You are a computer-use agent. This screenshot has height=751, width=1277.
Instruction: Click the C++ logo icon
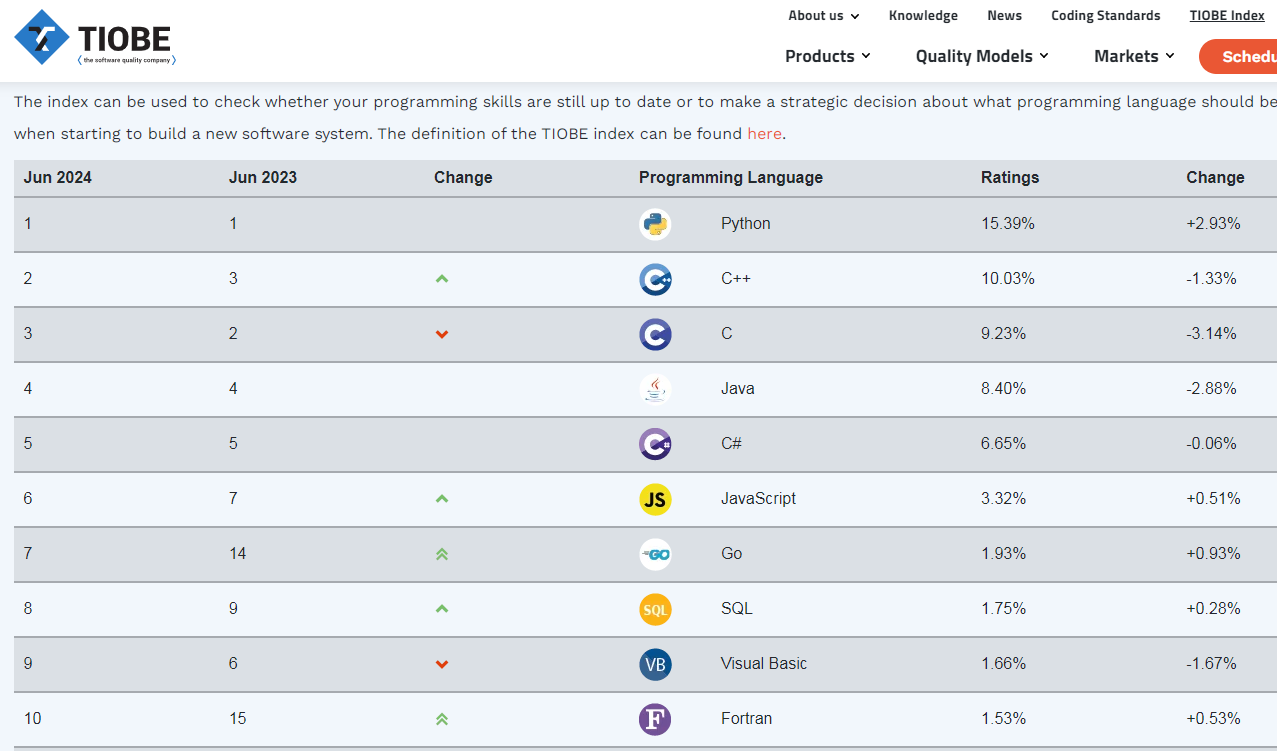tap(655, 279)
